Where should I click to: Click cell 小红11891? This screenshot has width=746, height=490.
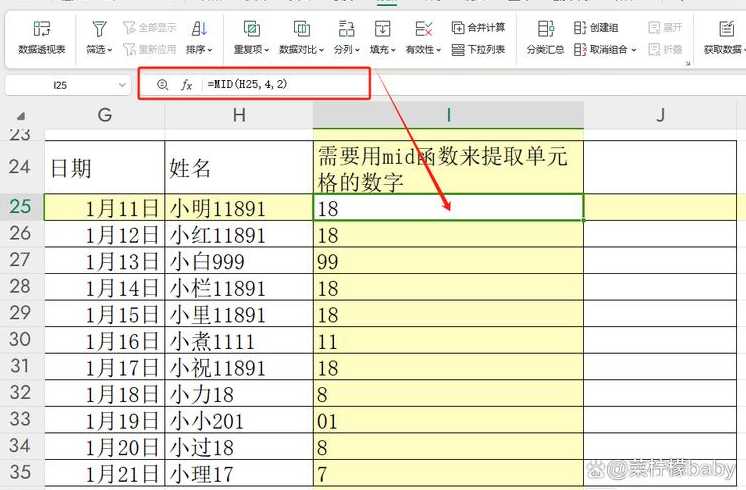(239, 234)
